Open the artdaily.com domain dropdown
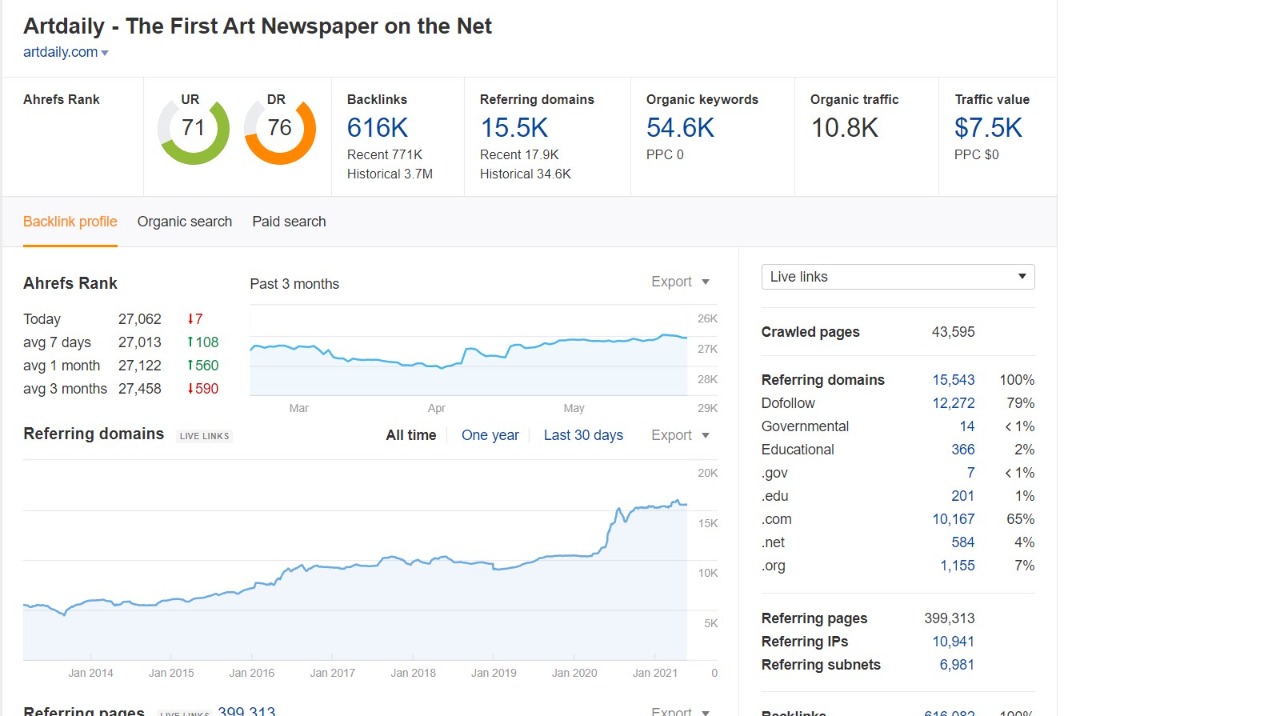This screenshot has height=716, width=1280. [65, 51]
